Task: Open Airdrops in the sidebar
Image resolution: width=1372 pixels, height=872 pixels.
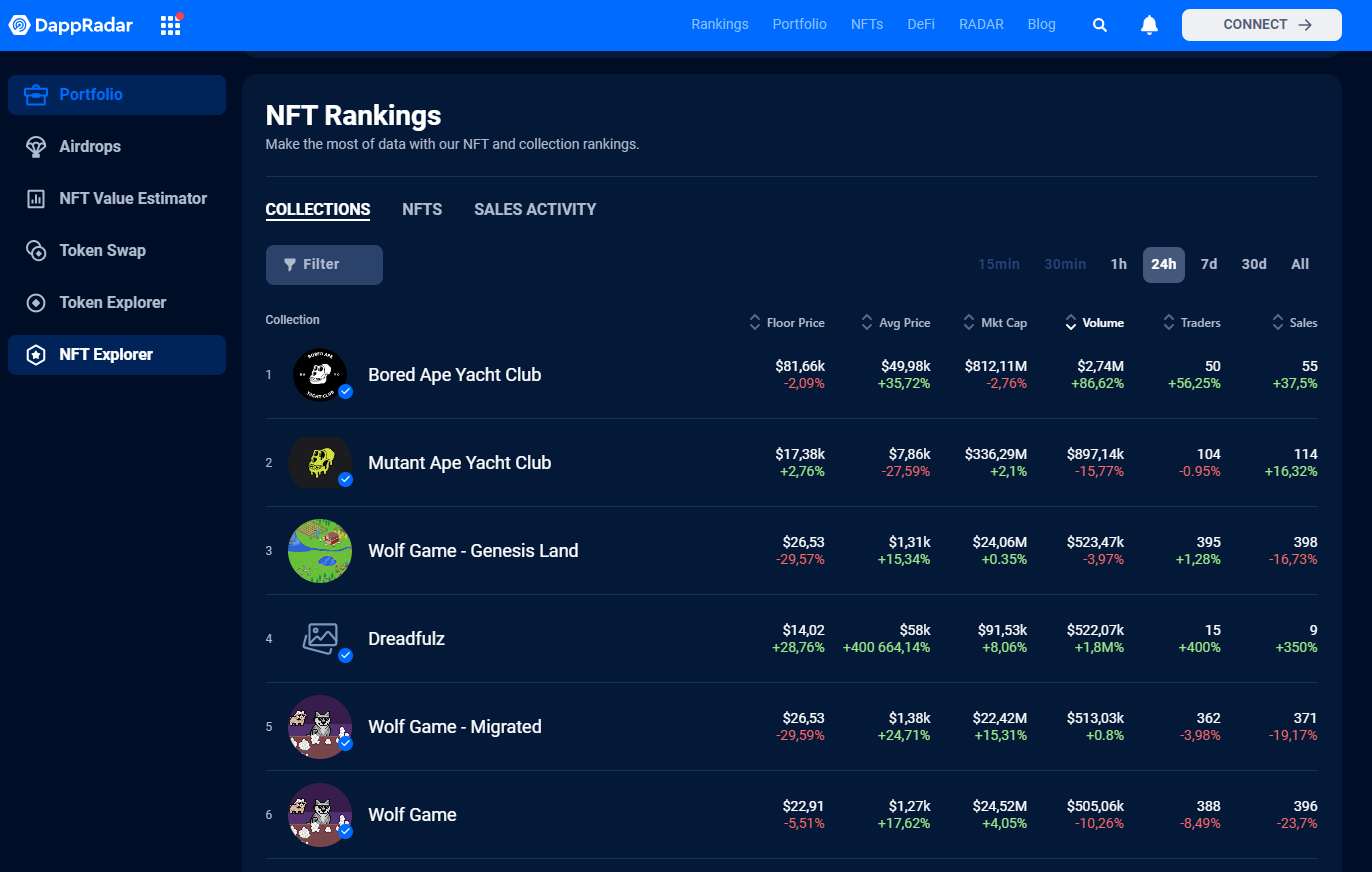Action: point(117,147)
